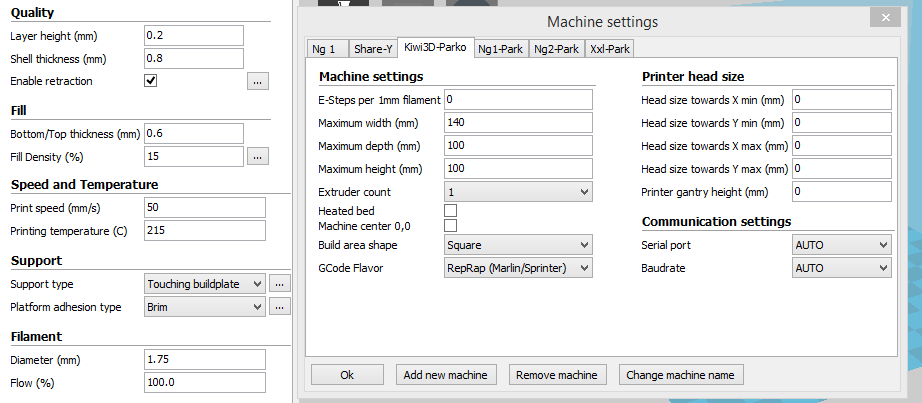Screen dimensions: 922x403
Task: Open the Serial port dropdown
Action: (840, 245)
